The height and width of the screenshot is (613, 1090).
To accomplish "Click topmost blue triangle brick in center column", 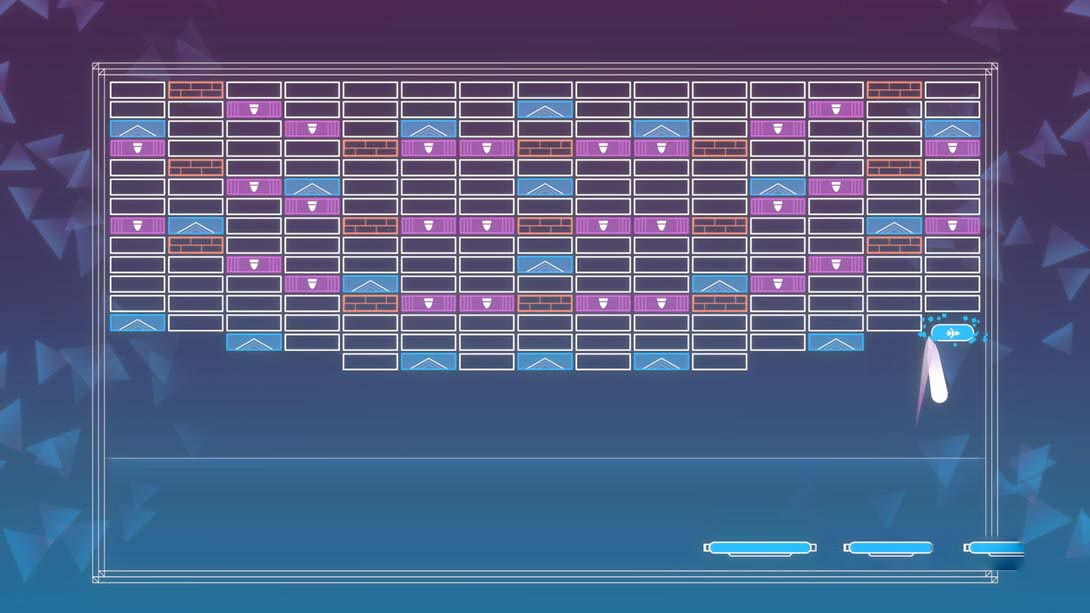I will (545, 109).
